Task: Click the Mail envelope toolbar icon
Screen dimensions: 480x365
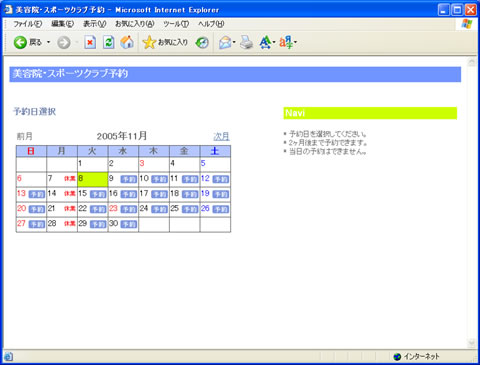Action: (225, 42)
